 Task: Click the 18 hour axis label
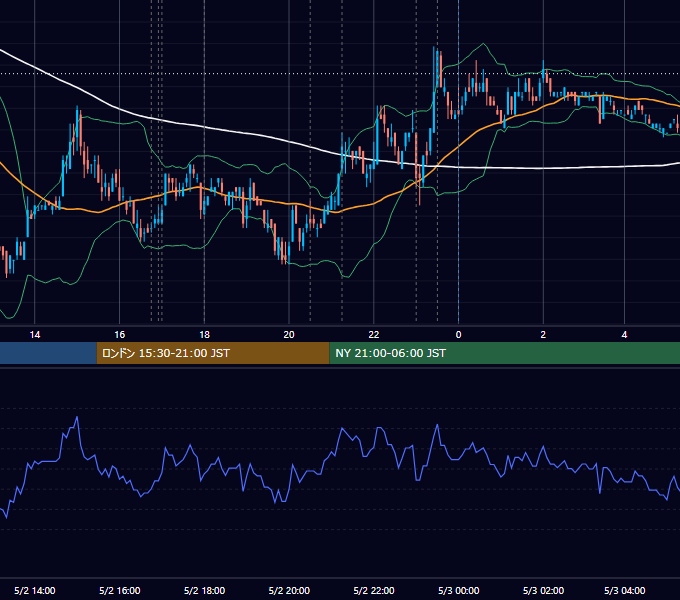(204, 335)
